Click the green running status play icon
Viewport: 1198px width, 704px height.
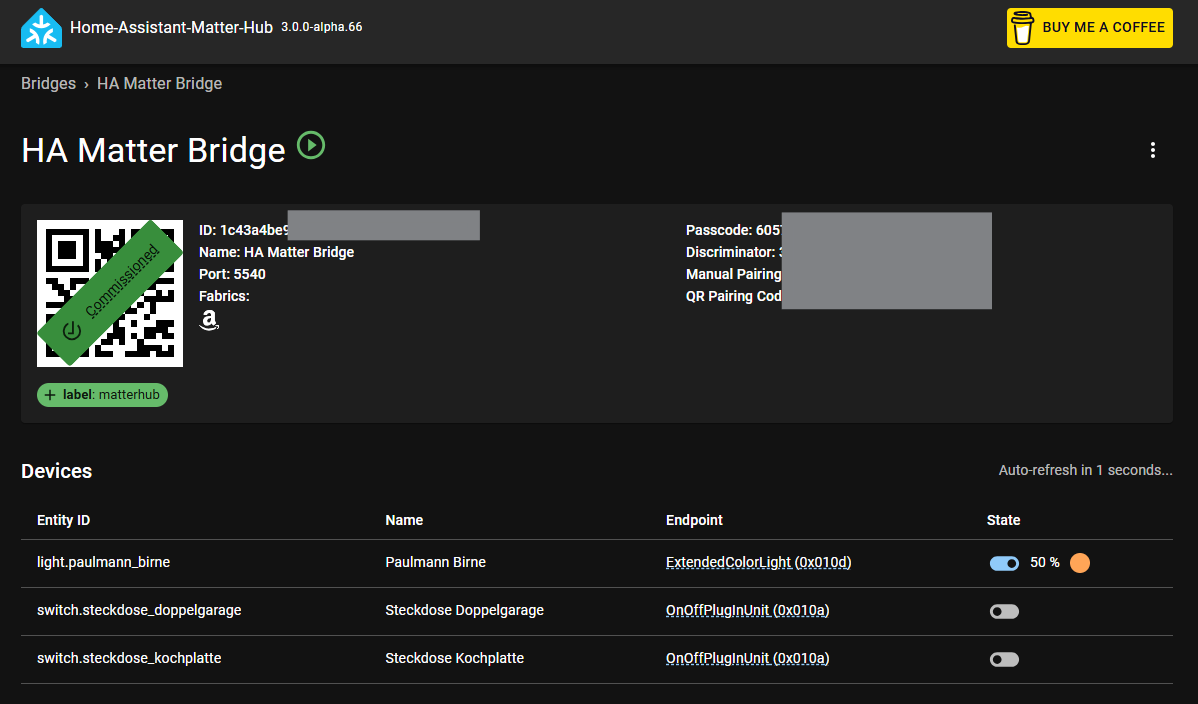coord(311,145)
